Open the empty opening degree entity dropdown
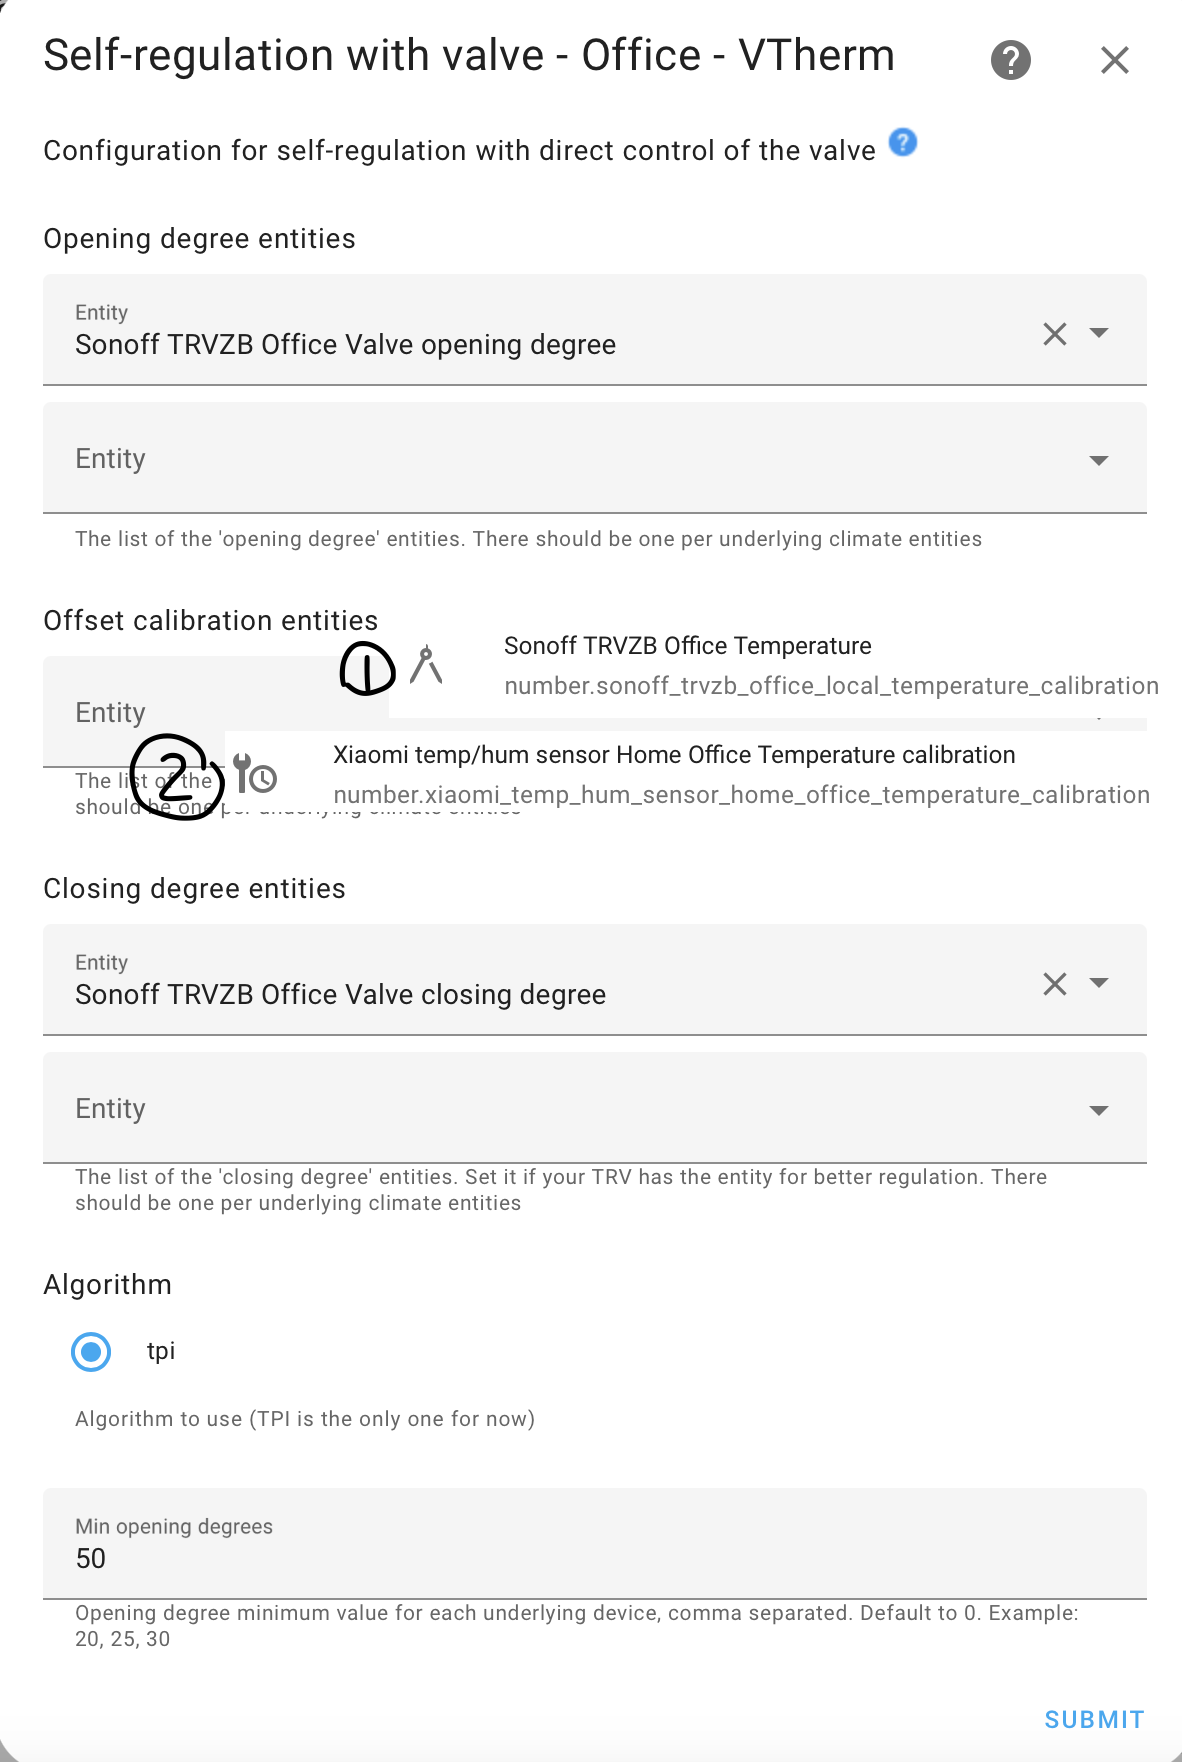The image size is (1182, 1762). pos(1099,460)
